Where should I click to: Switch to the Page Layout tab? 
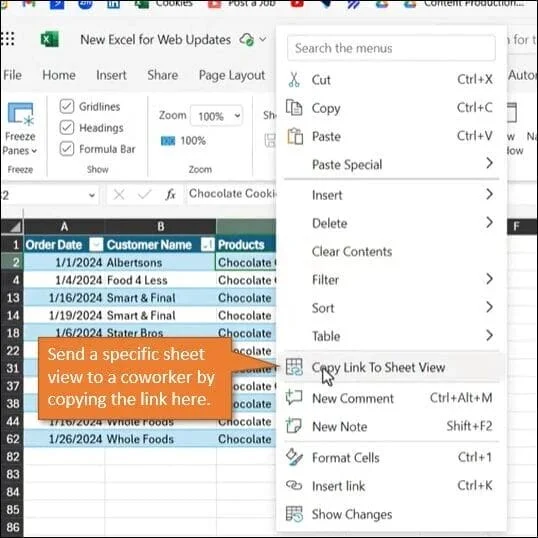232,75
